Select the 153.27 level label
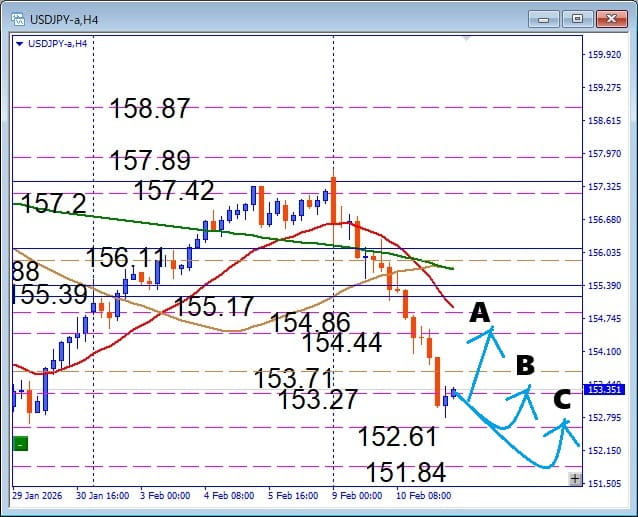 tap(318, 399)
